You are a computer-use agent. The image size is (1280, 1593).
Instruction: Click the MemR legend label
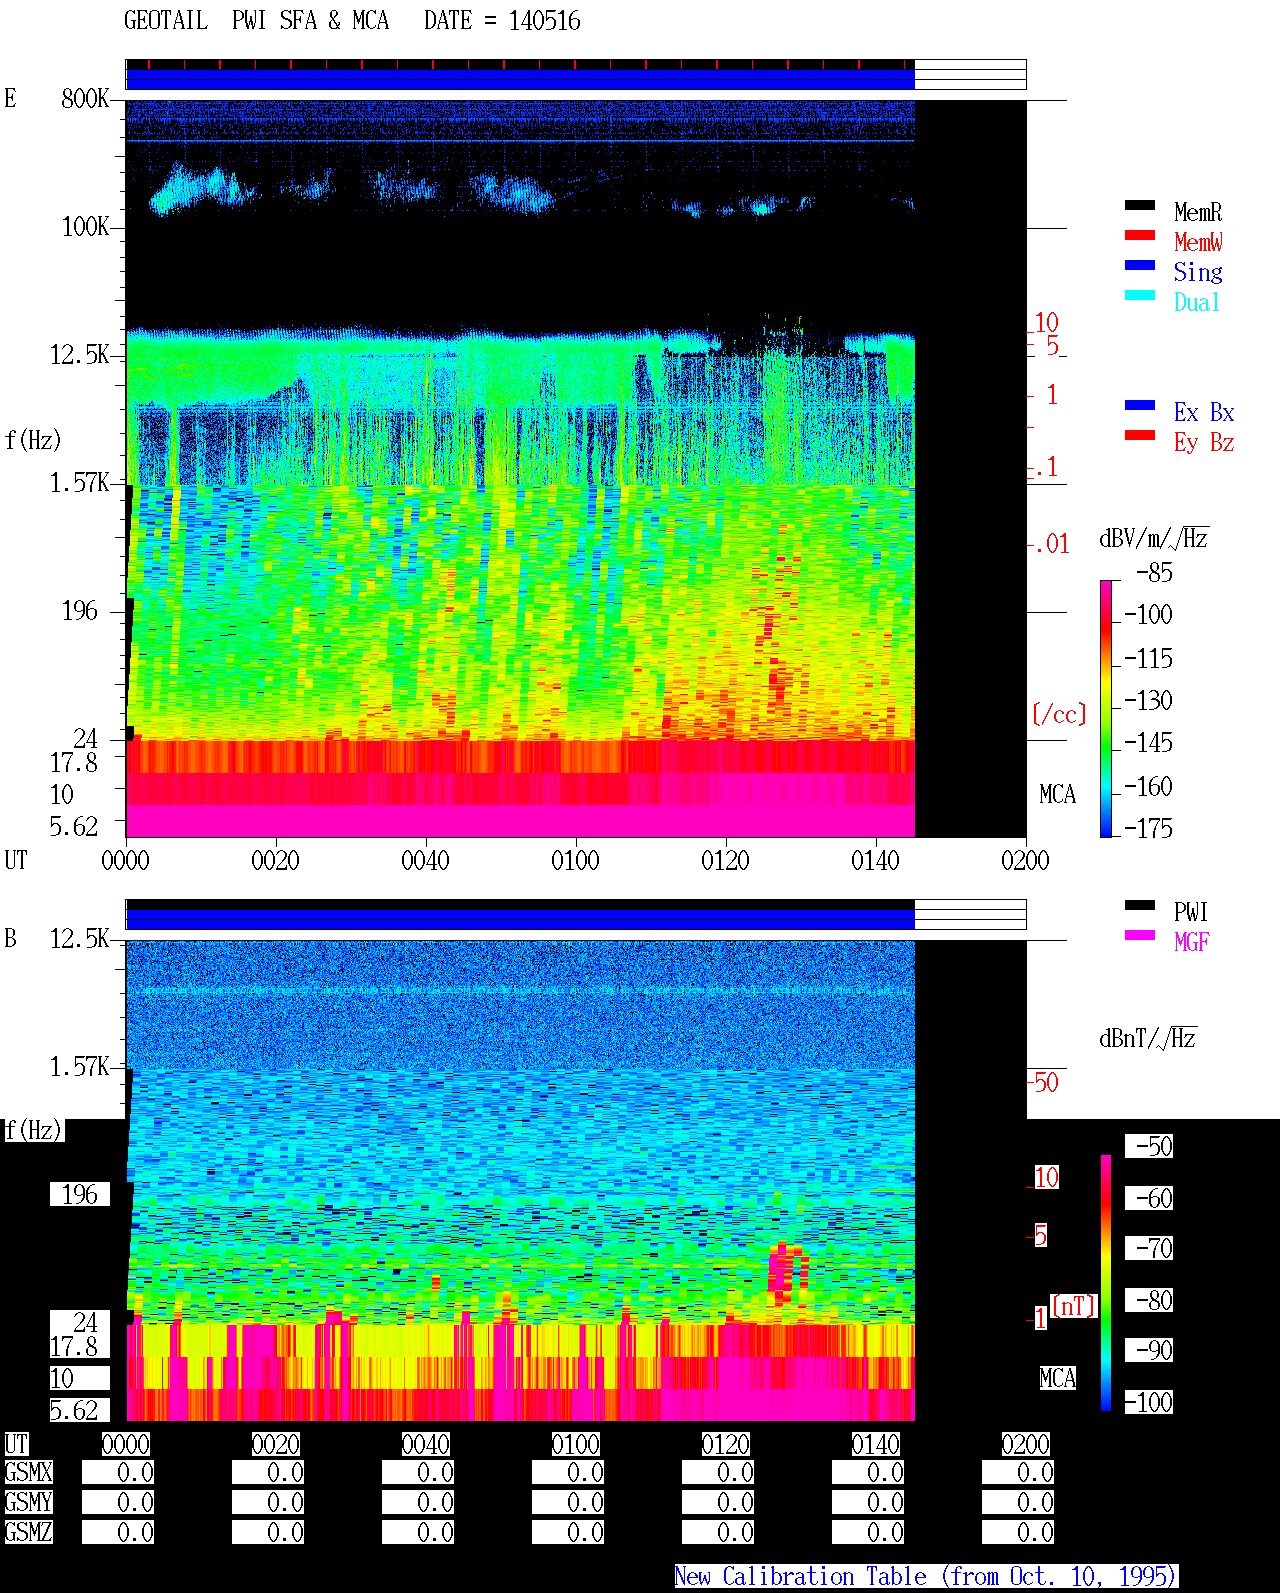coord(1198,212)
